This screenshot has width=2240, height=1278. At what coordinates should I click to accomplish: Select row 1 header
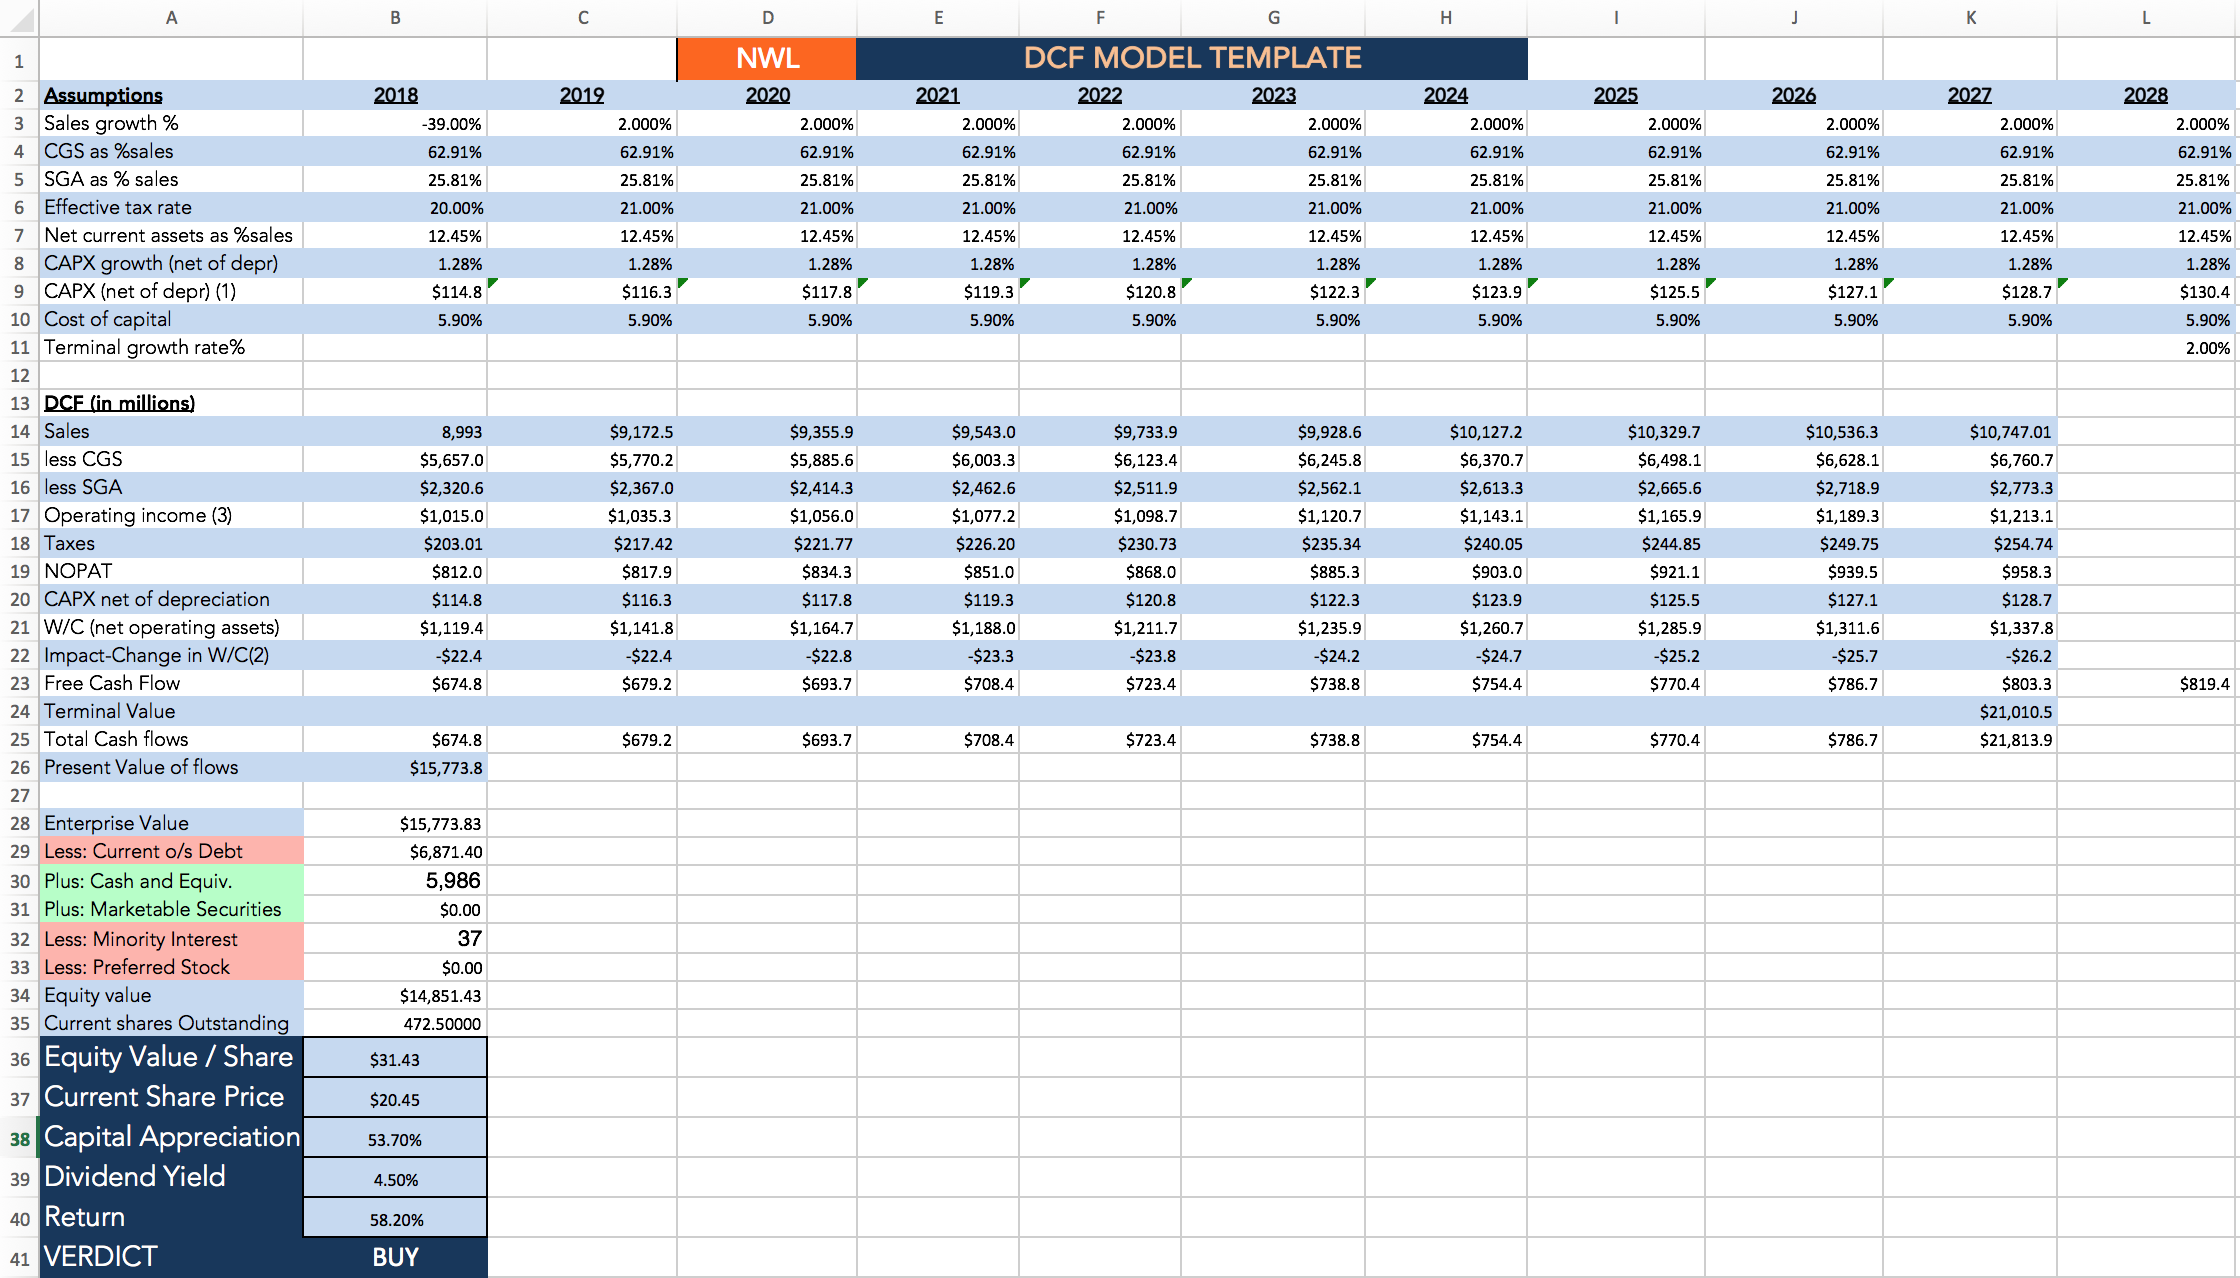point(19,61)
